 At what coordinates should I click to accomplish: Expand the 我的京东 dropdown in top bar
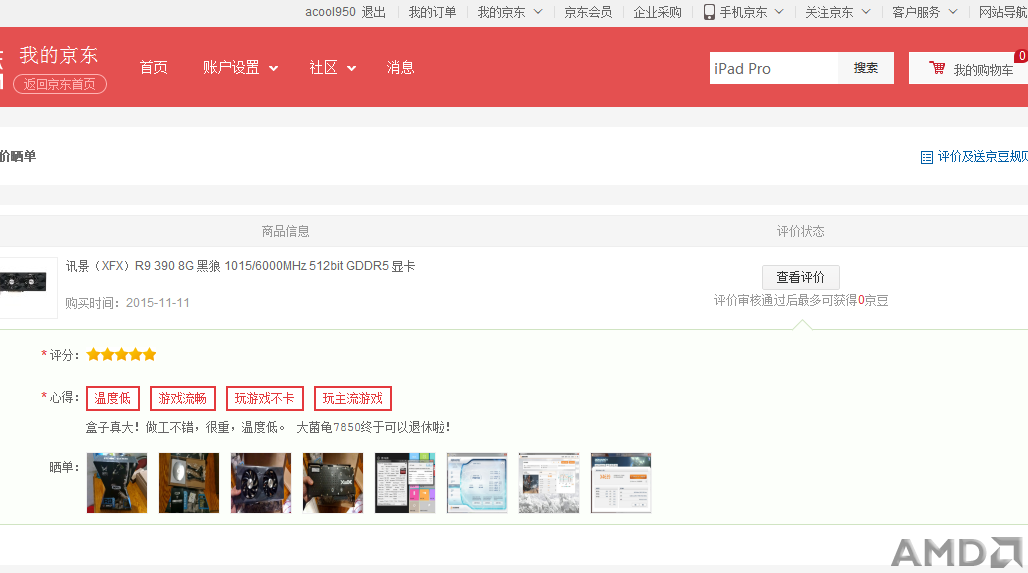coord(538,12)
